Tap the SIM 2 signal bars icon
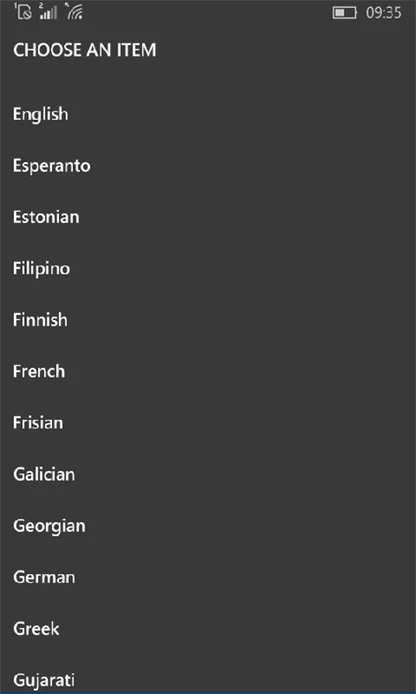This screenshot has height=694, width=416. [x=48, y=12]
